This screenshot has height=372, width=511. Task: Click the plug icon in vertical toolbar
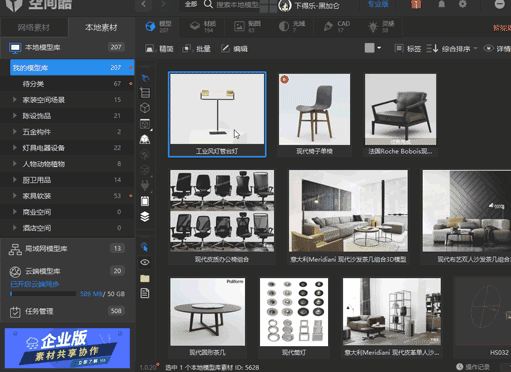click(145, 185)
